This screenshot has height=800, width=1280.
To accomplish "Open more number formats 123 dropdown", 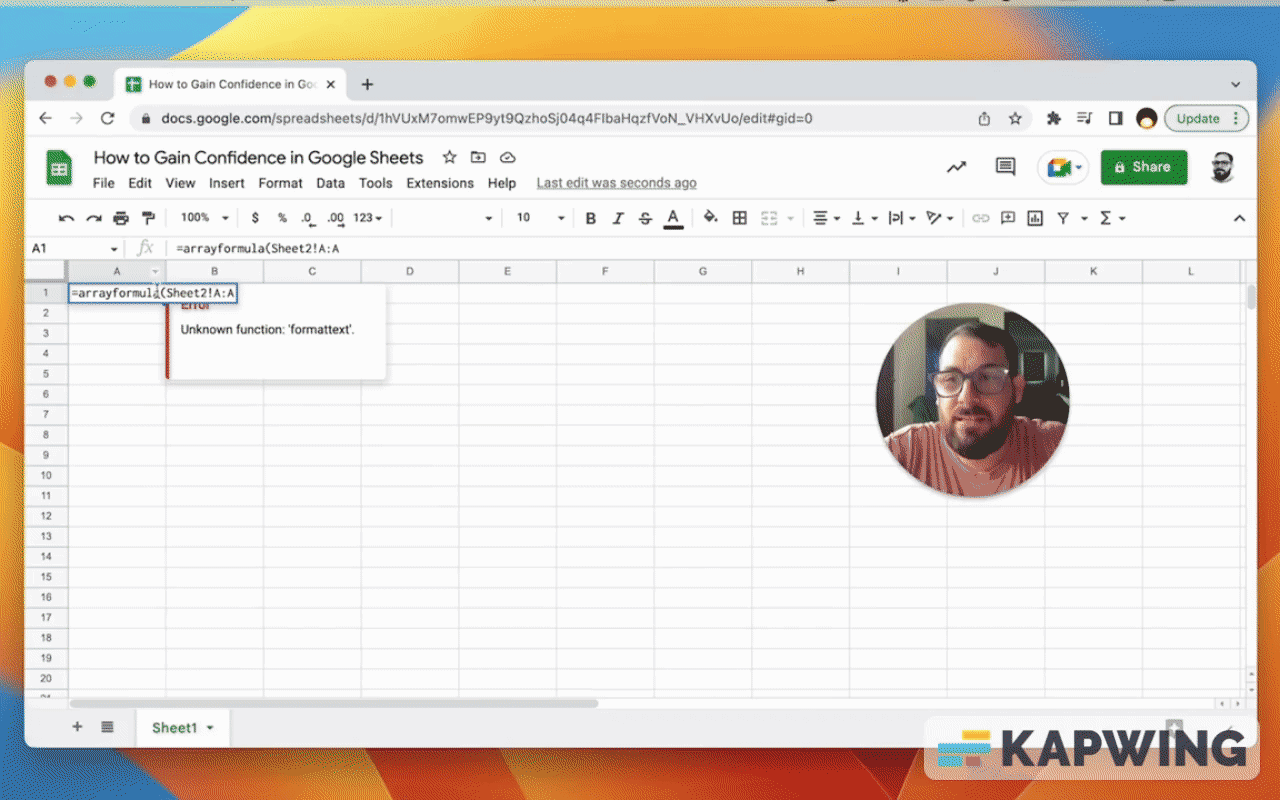I will click(368, 218).
